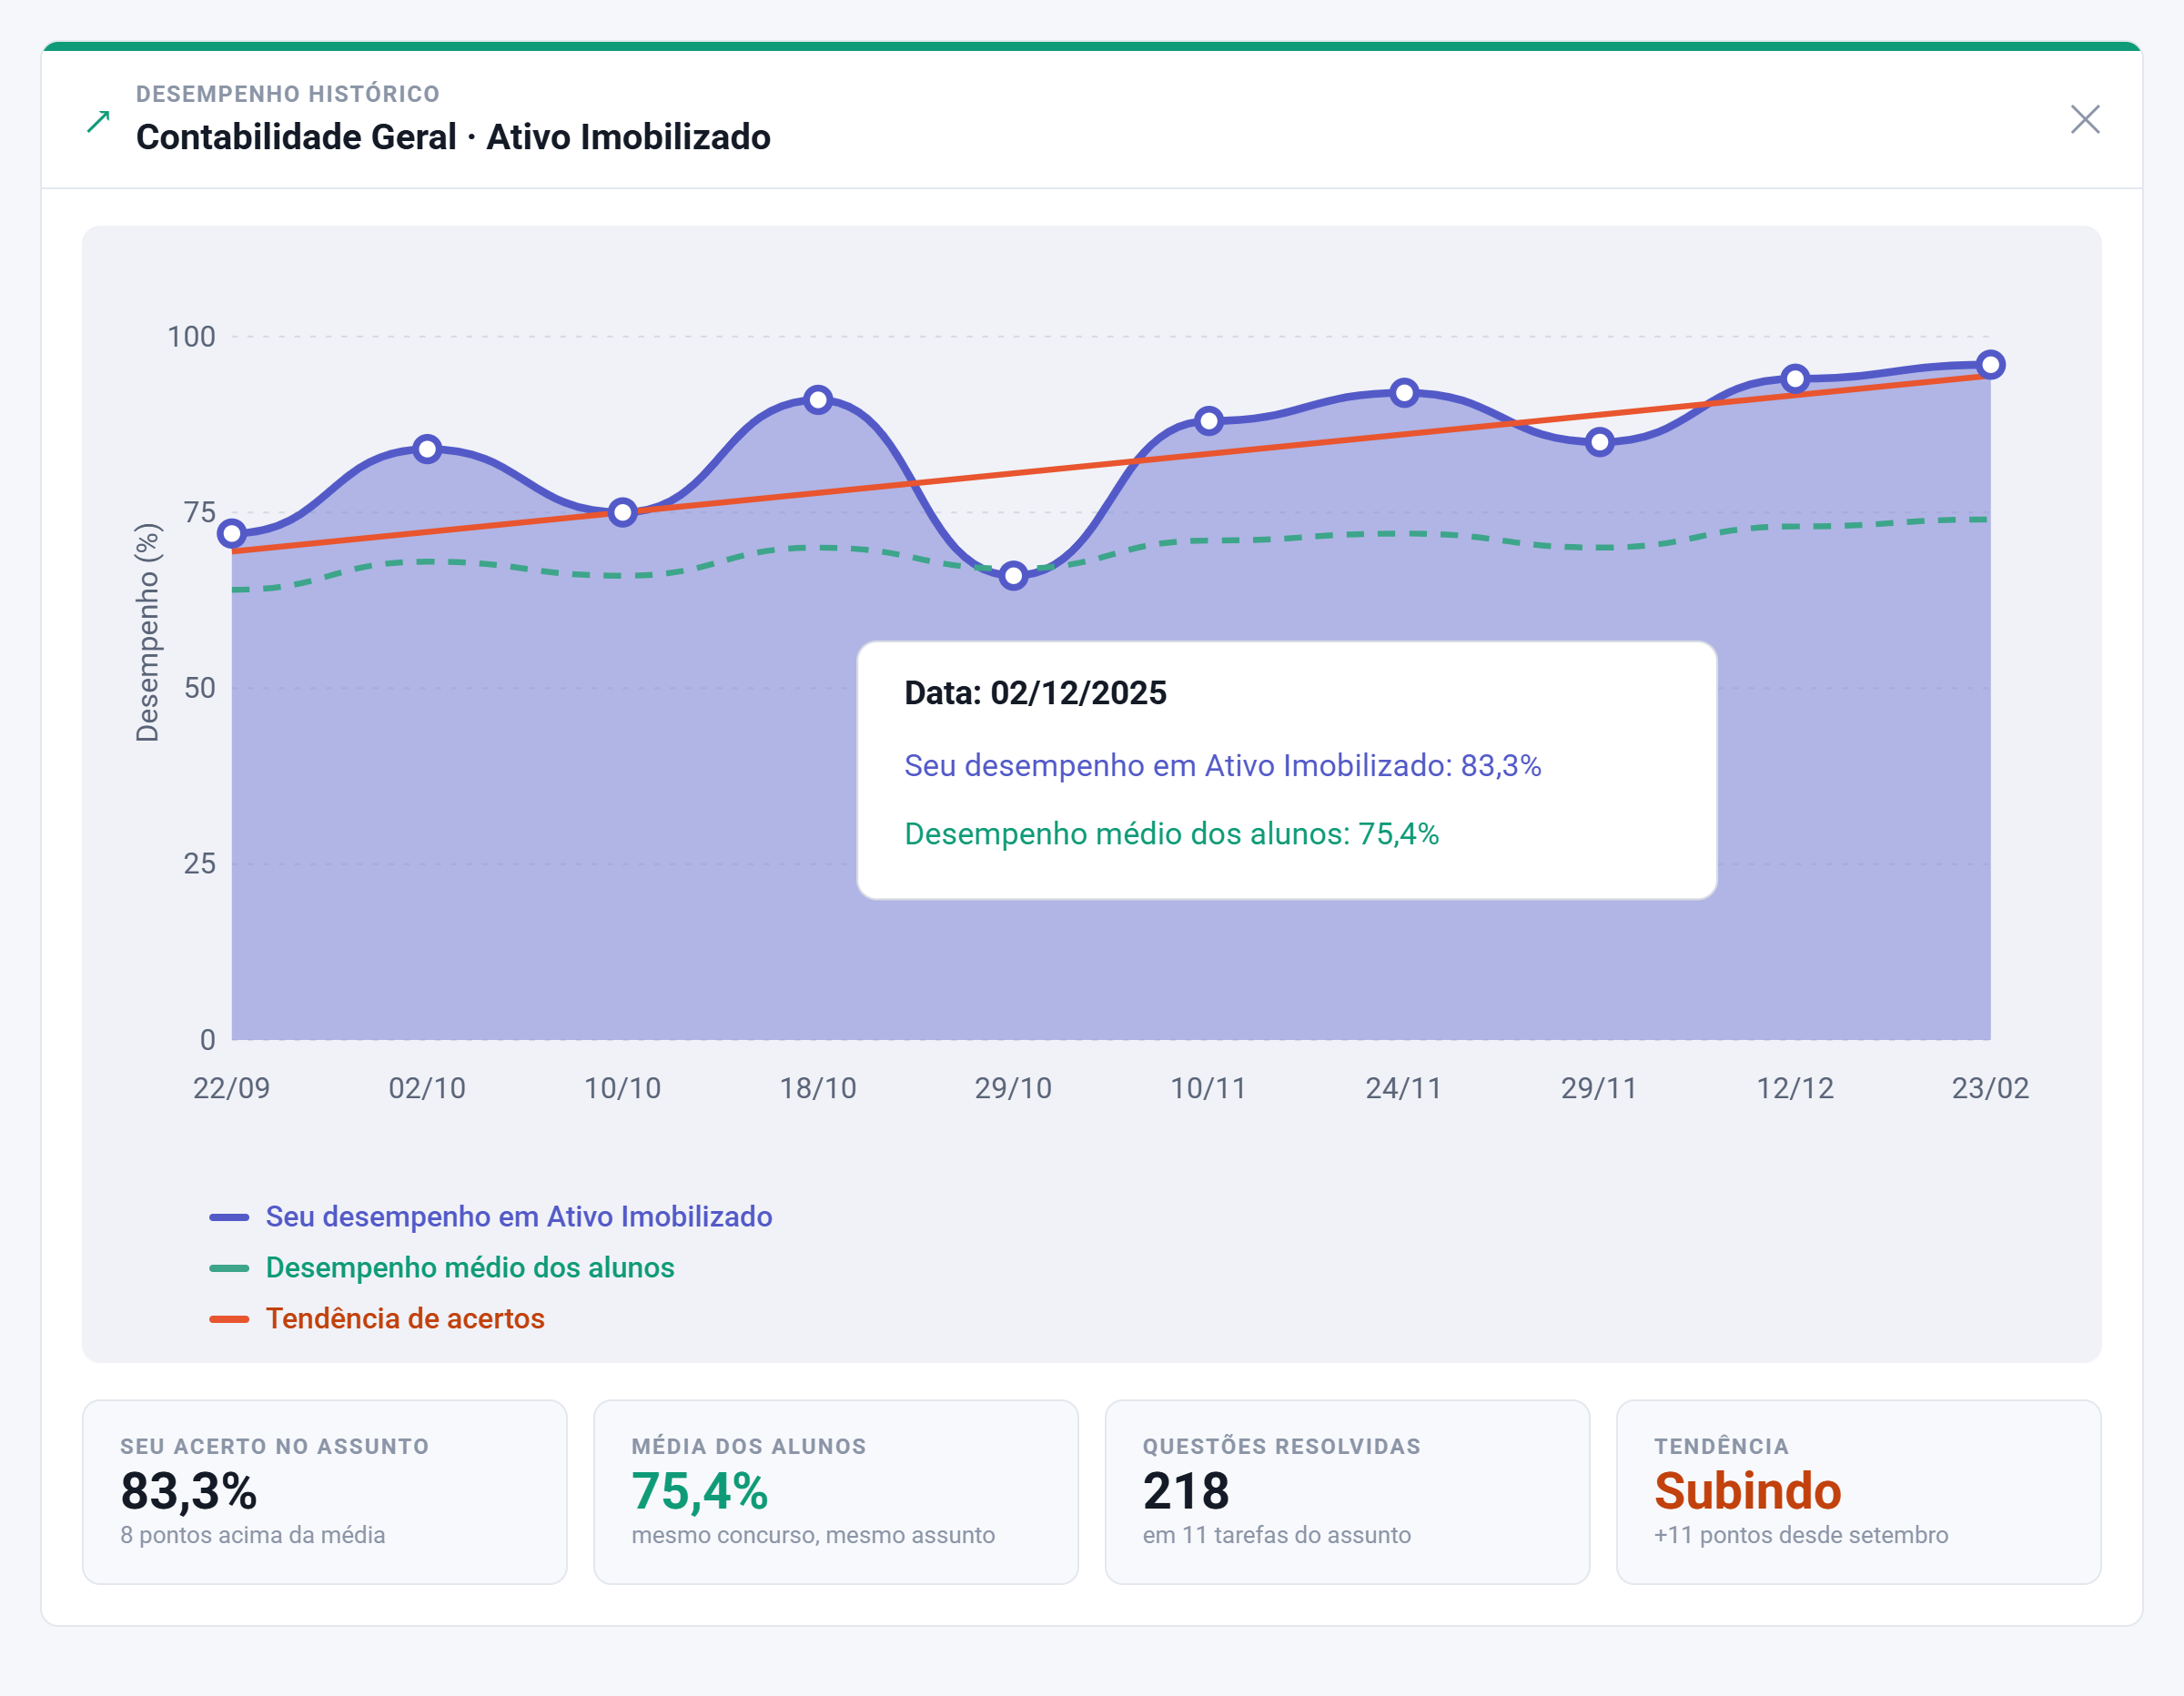Click the 'Desempenho (%)' vertical axis title

coord(148,632)
